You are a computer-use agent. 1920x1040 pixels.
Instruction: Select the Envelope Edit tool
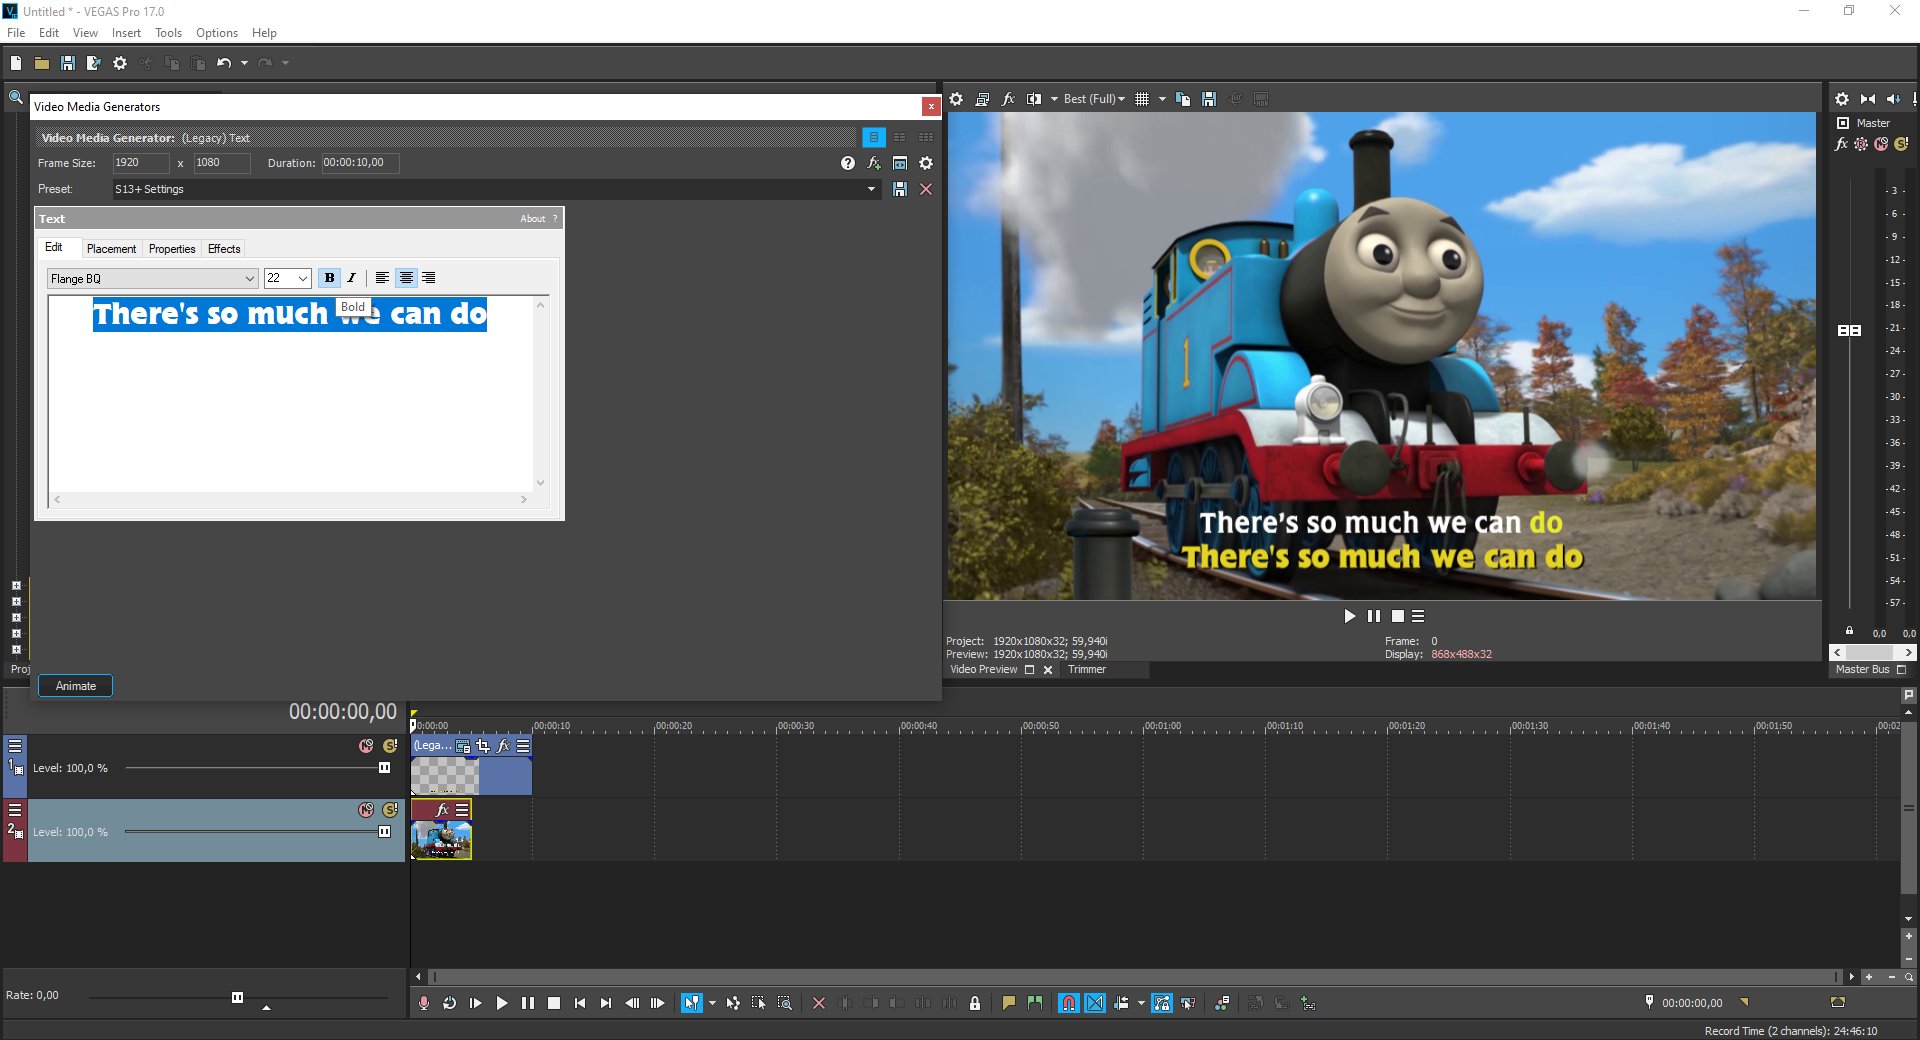coord(733,1003)
